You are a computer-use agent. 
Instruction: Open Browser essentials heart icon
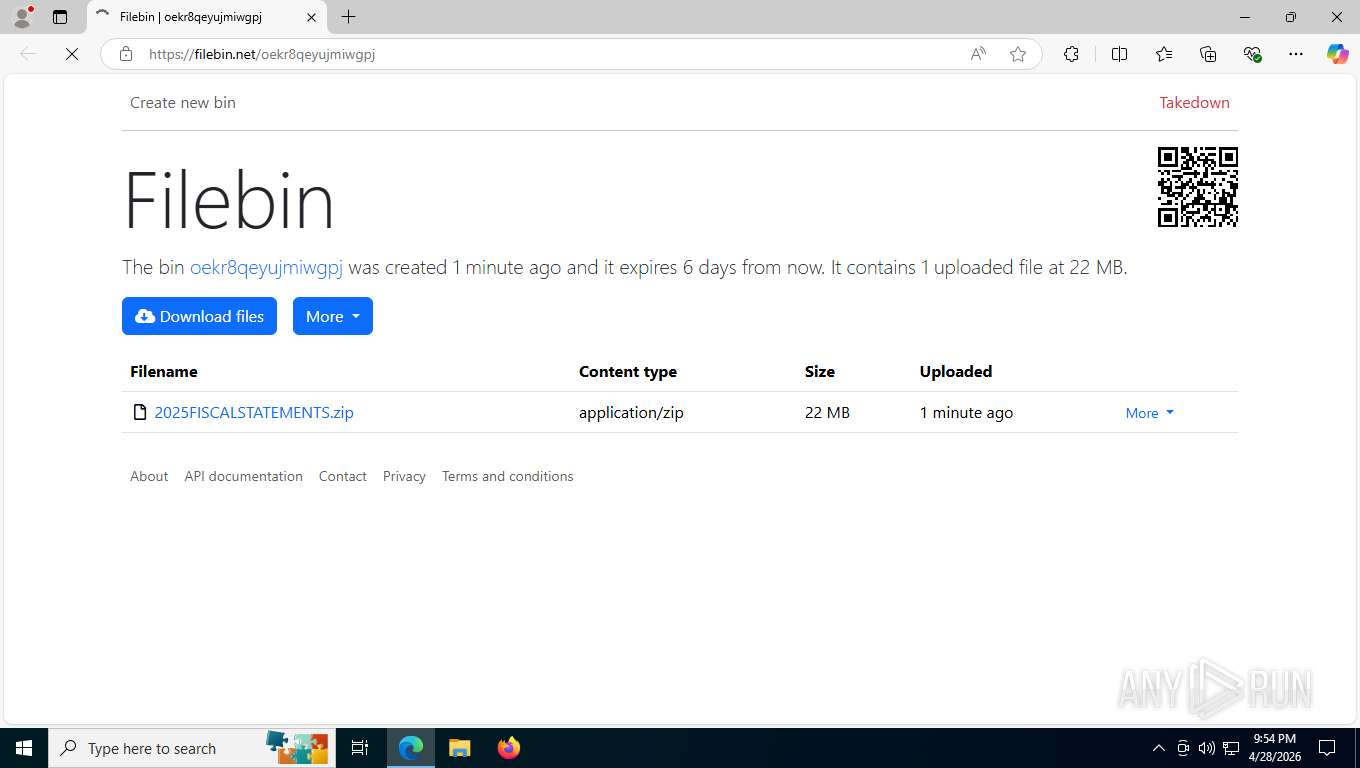1252,54
